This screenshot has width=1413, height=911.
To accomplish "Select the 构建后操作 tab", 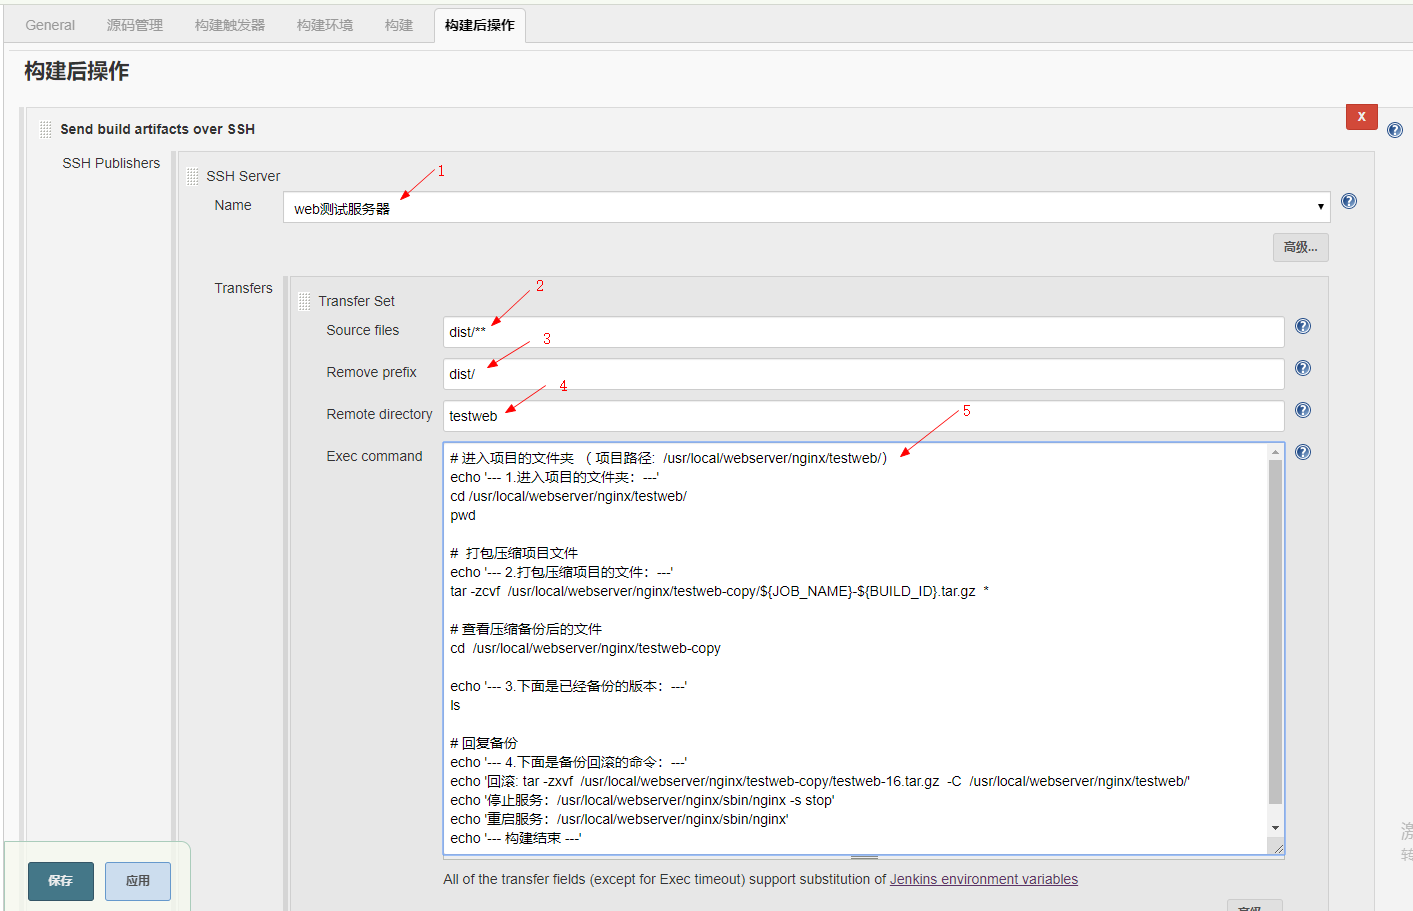I will coord(480,25).
